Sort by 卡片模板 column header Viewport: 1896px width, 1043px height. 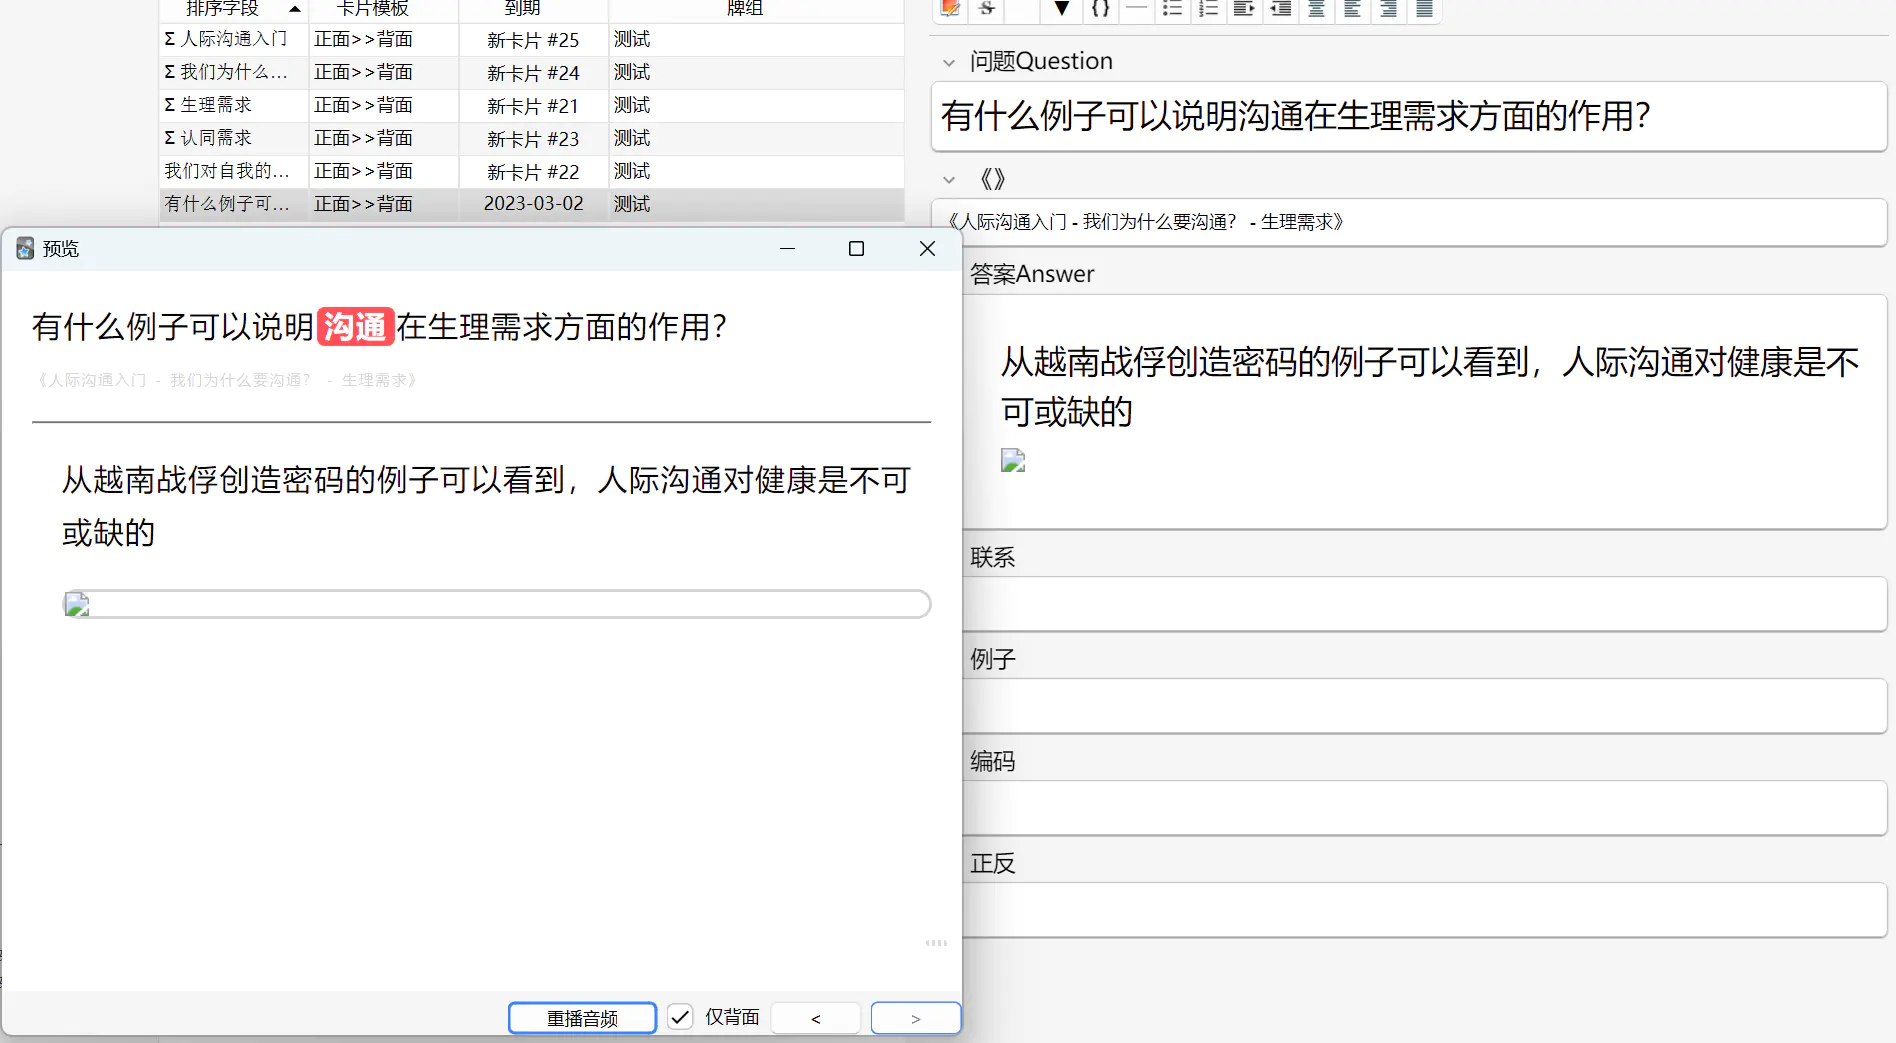(x=384, y=9)
